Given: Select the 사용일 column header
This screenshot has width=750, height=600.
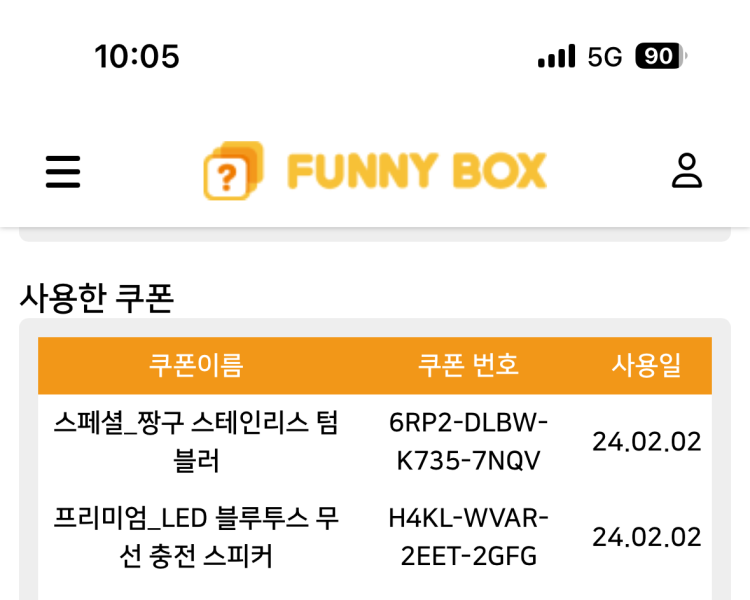Looking at the screenshot, I should pos(646,365).
